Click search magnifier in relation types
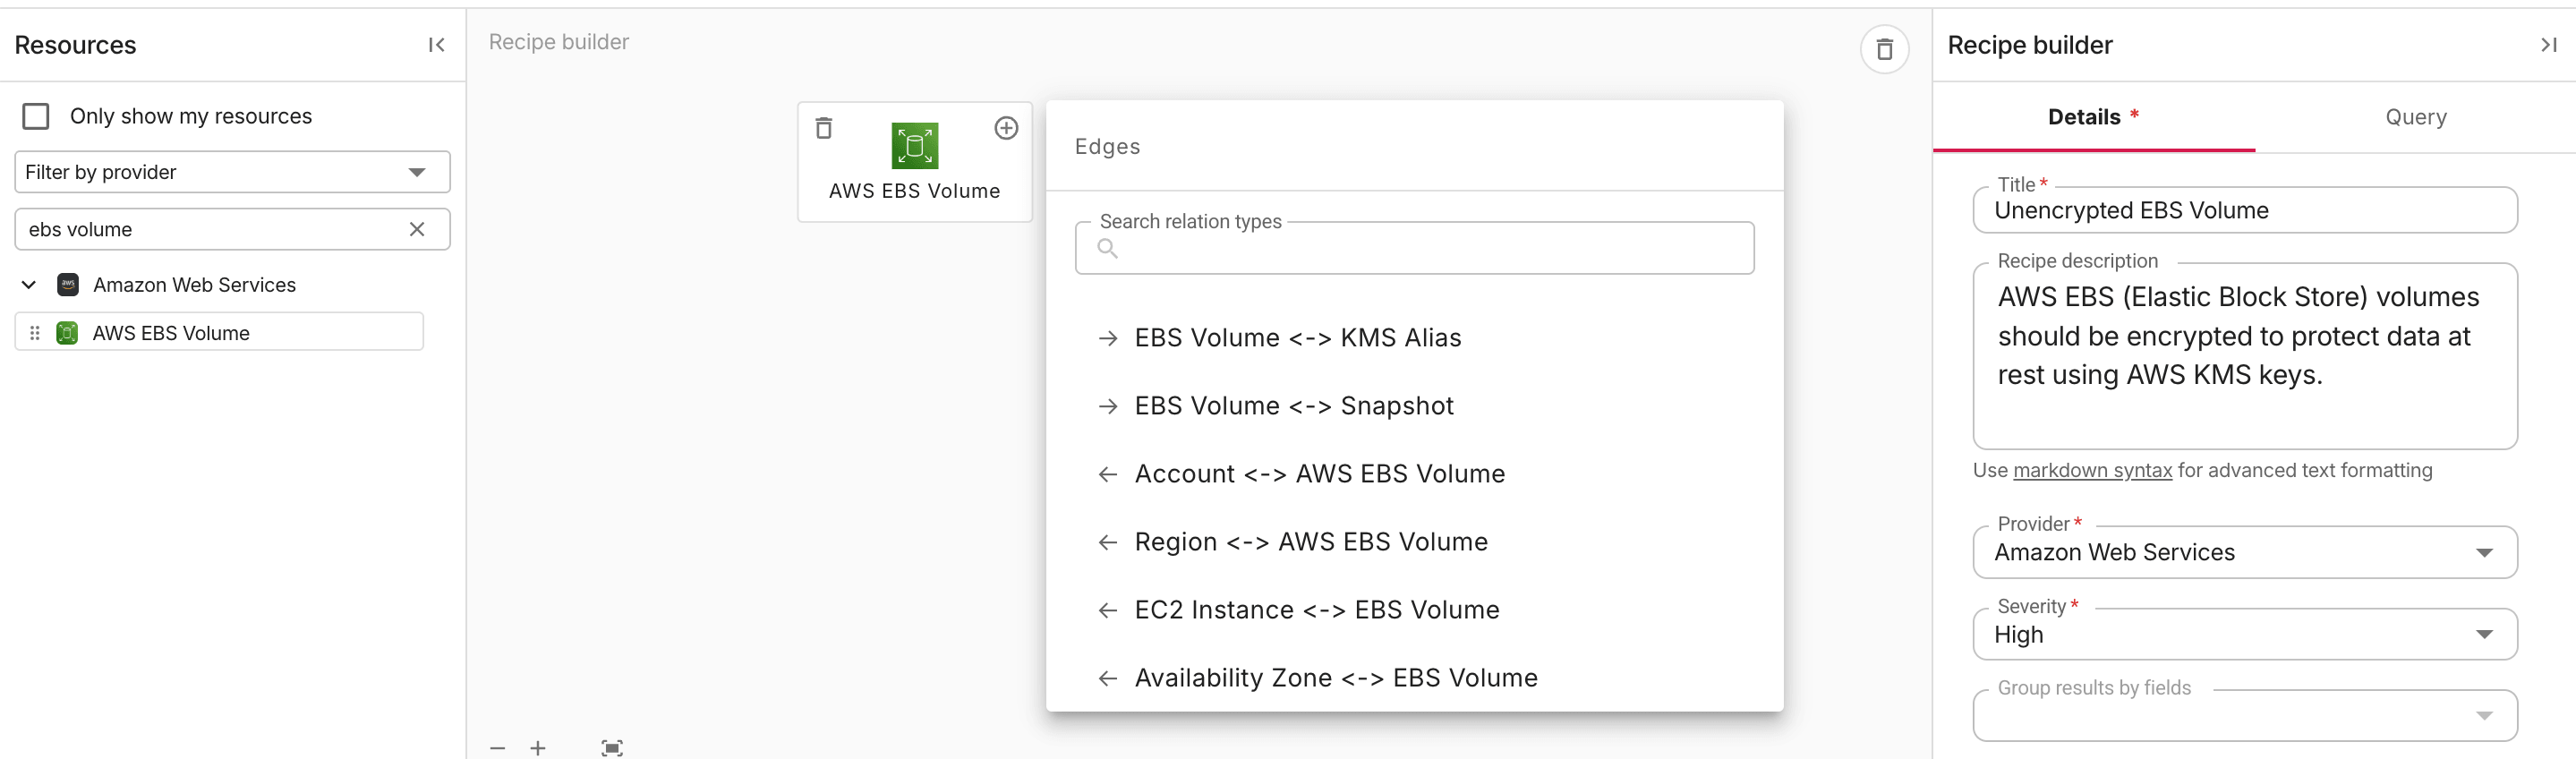The width and height of the screenshot is (2576, 759). tap(1106, 248)
